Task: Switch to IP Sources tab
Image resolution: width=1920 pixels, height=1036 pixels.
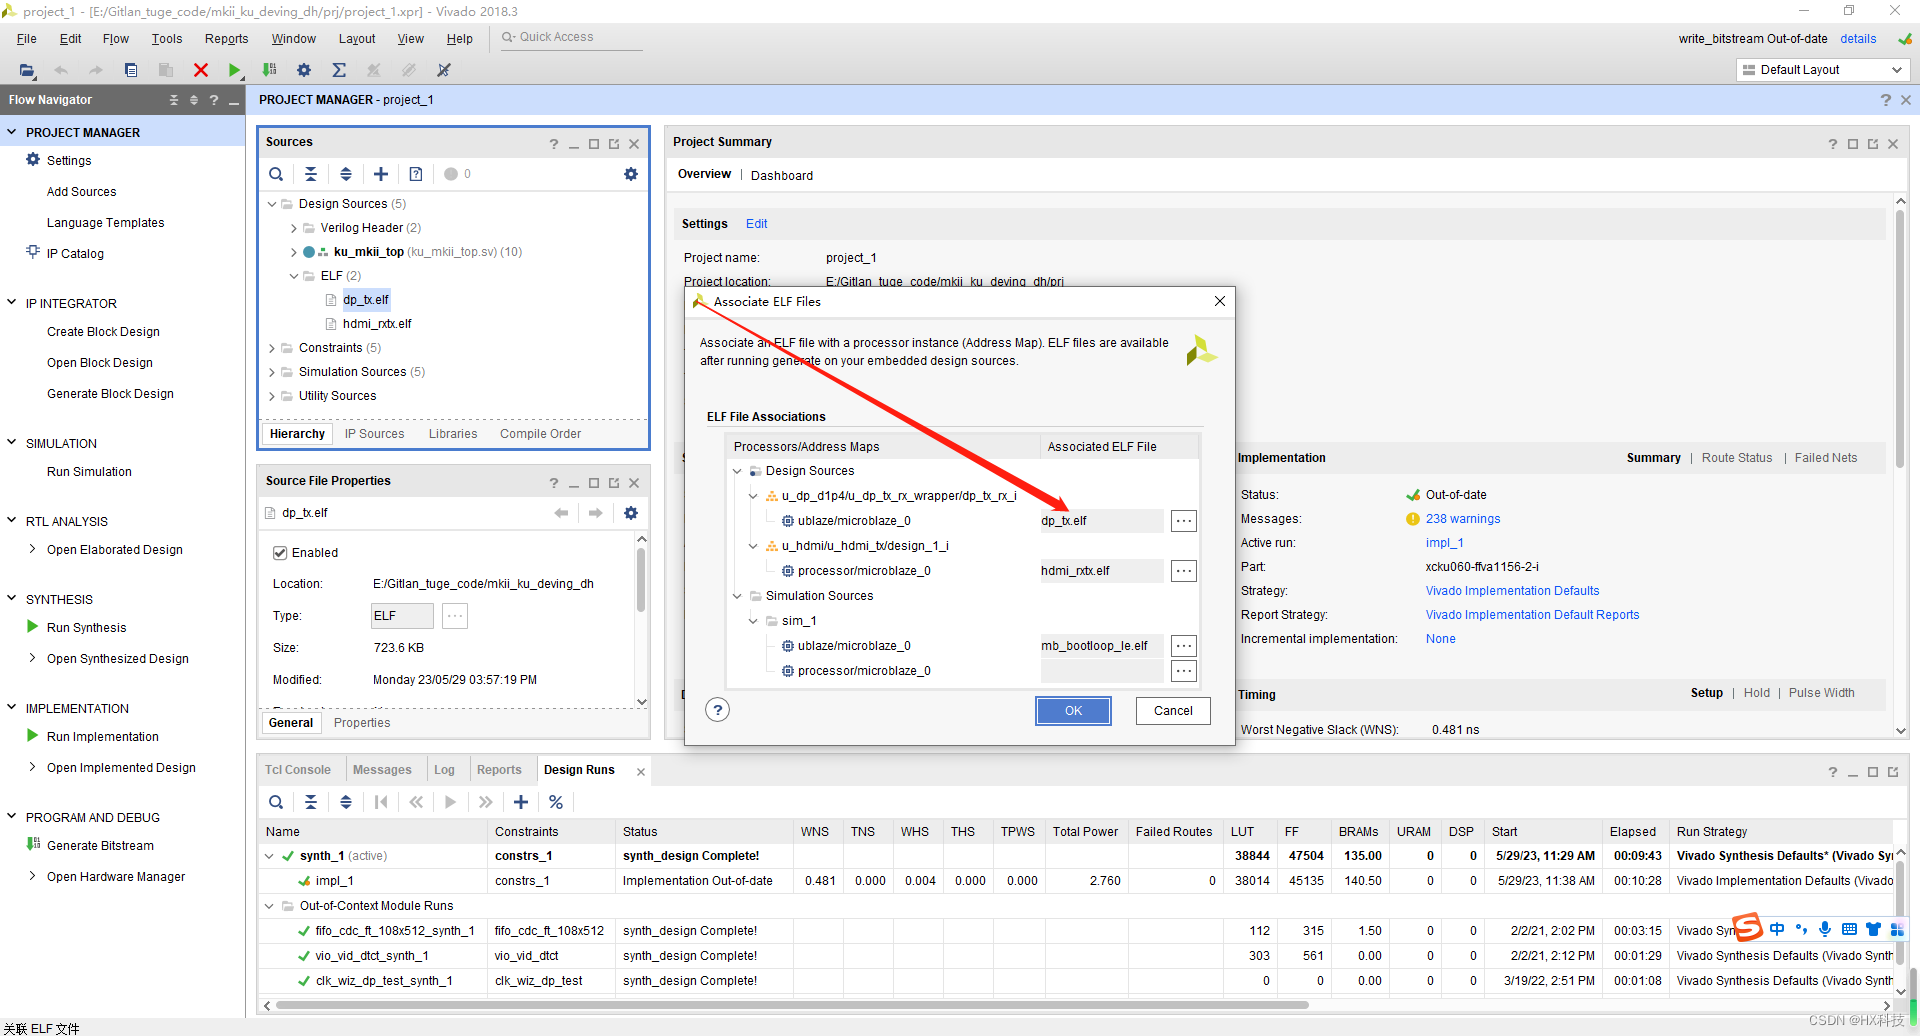Action: coord(375,434)
